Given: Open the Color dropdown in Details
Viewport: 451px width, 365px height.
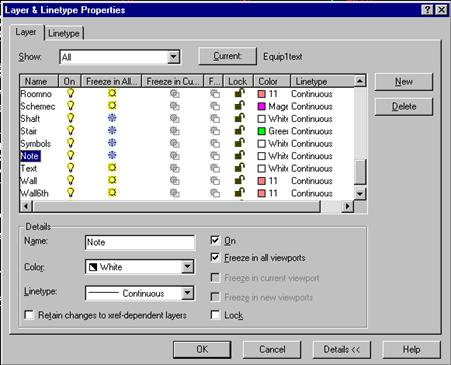Looking at the screenshot, I should [188, 267].
